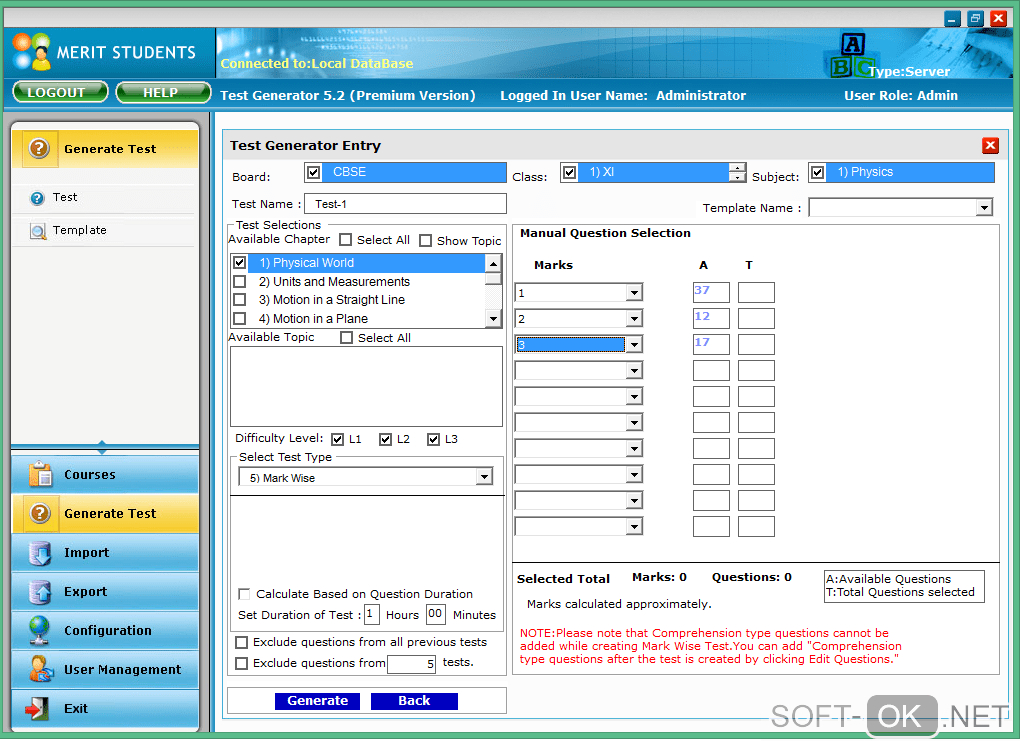Select the Exit sidebar item
Viewport: 1020px width, 741px height.
(105, 708)
